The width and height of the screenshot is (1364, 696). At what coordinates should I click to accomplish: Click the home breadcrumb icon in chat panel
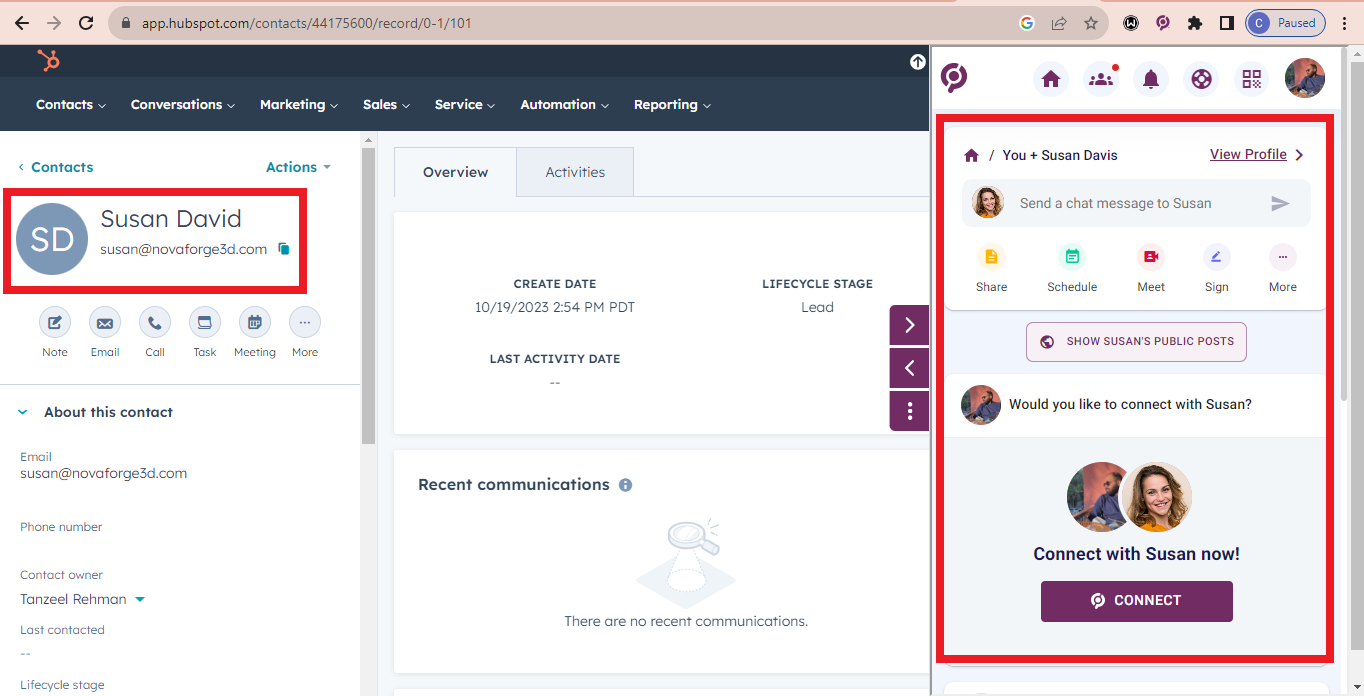[x=971, y=155]
